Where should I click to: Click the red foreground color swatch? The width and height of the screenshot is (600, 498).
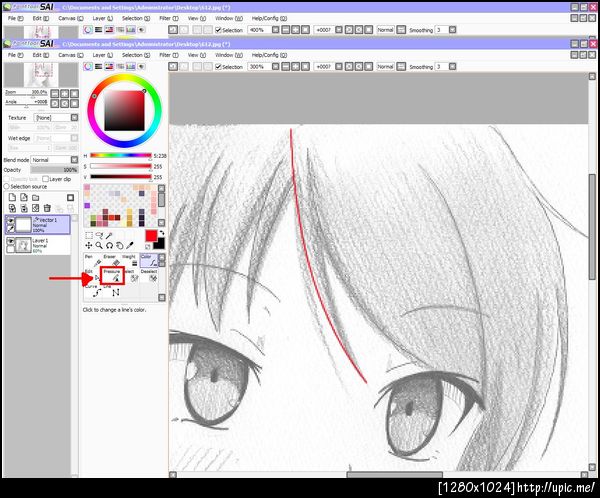pyautogui.click(x=151, y=235)
